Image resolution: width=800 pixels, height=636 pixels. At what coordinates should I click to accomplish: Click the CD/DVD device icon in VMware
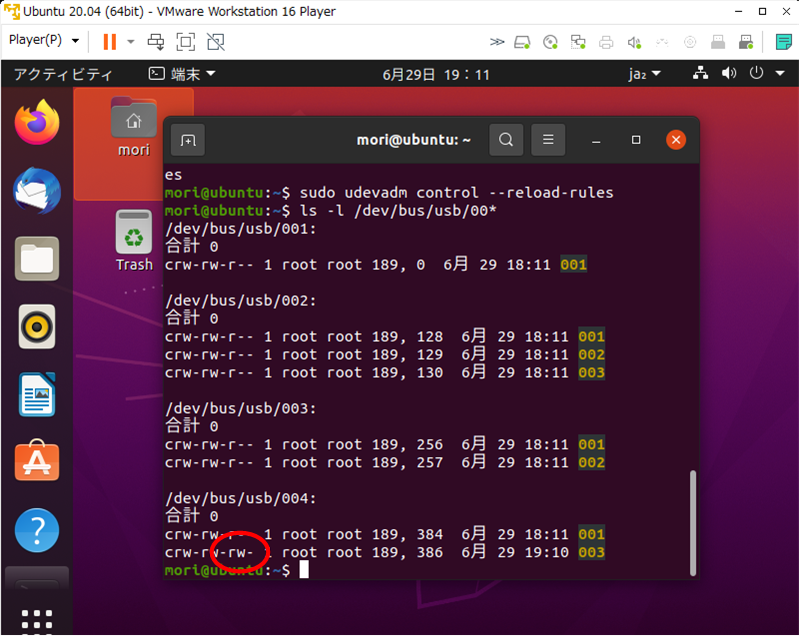pyautogui.click(x=550, y=42)
